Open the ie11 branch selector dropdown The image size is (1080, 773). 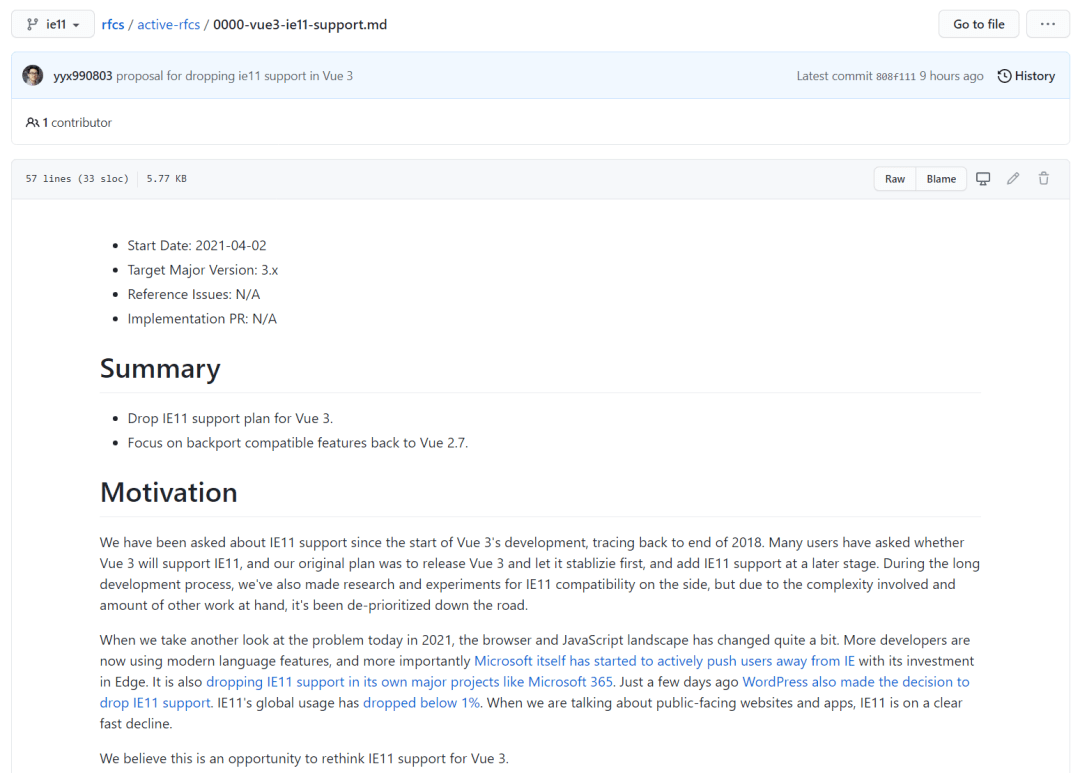53,24
